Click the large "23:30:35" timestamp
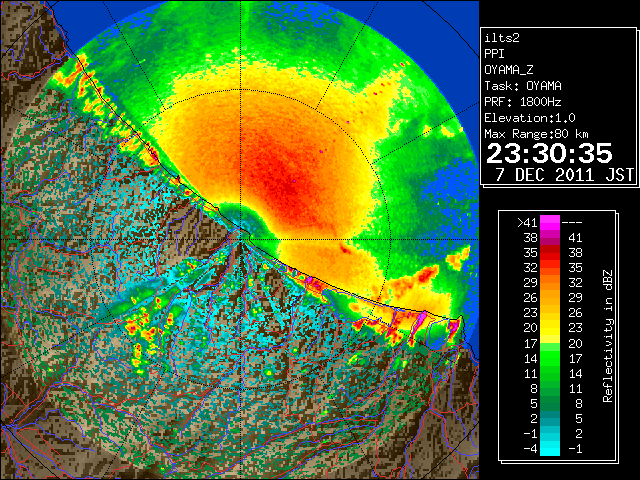The image size is (640, 480). tap(549, 153)
